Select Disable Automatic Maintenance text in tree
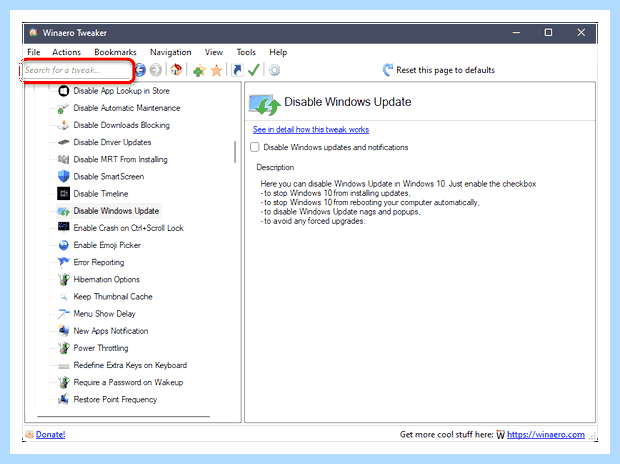Screen dimensions: 620x464 click(x=127, y=108)
